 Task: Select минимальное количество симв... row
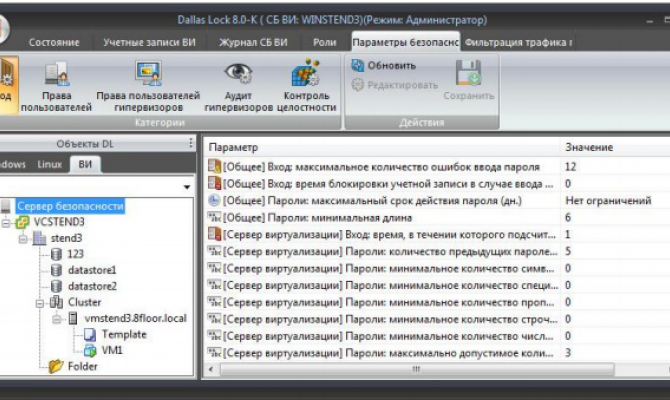coord(438,268)
